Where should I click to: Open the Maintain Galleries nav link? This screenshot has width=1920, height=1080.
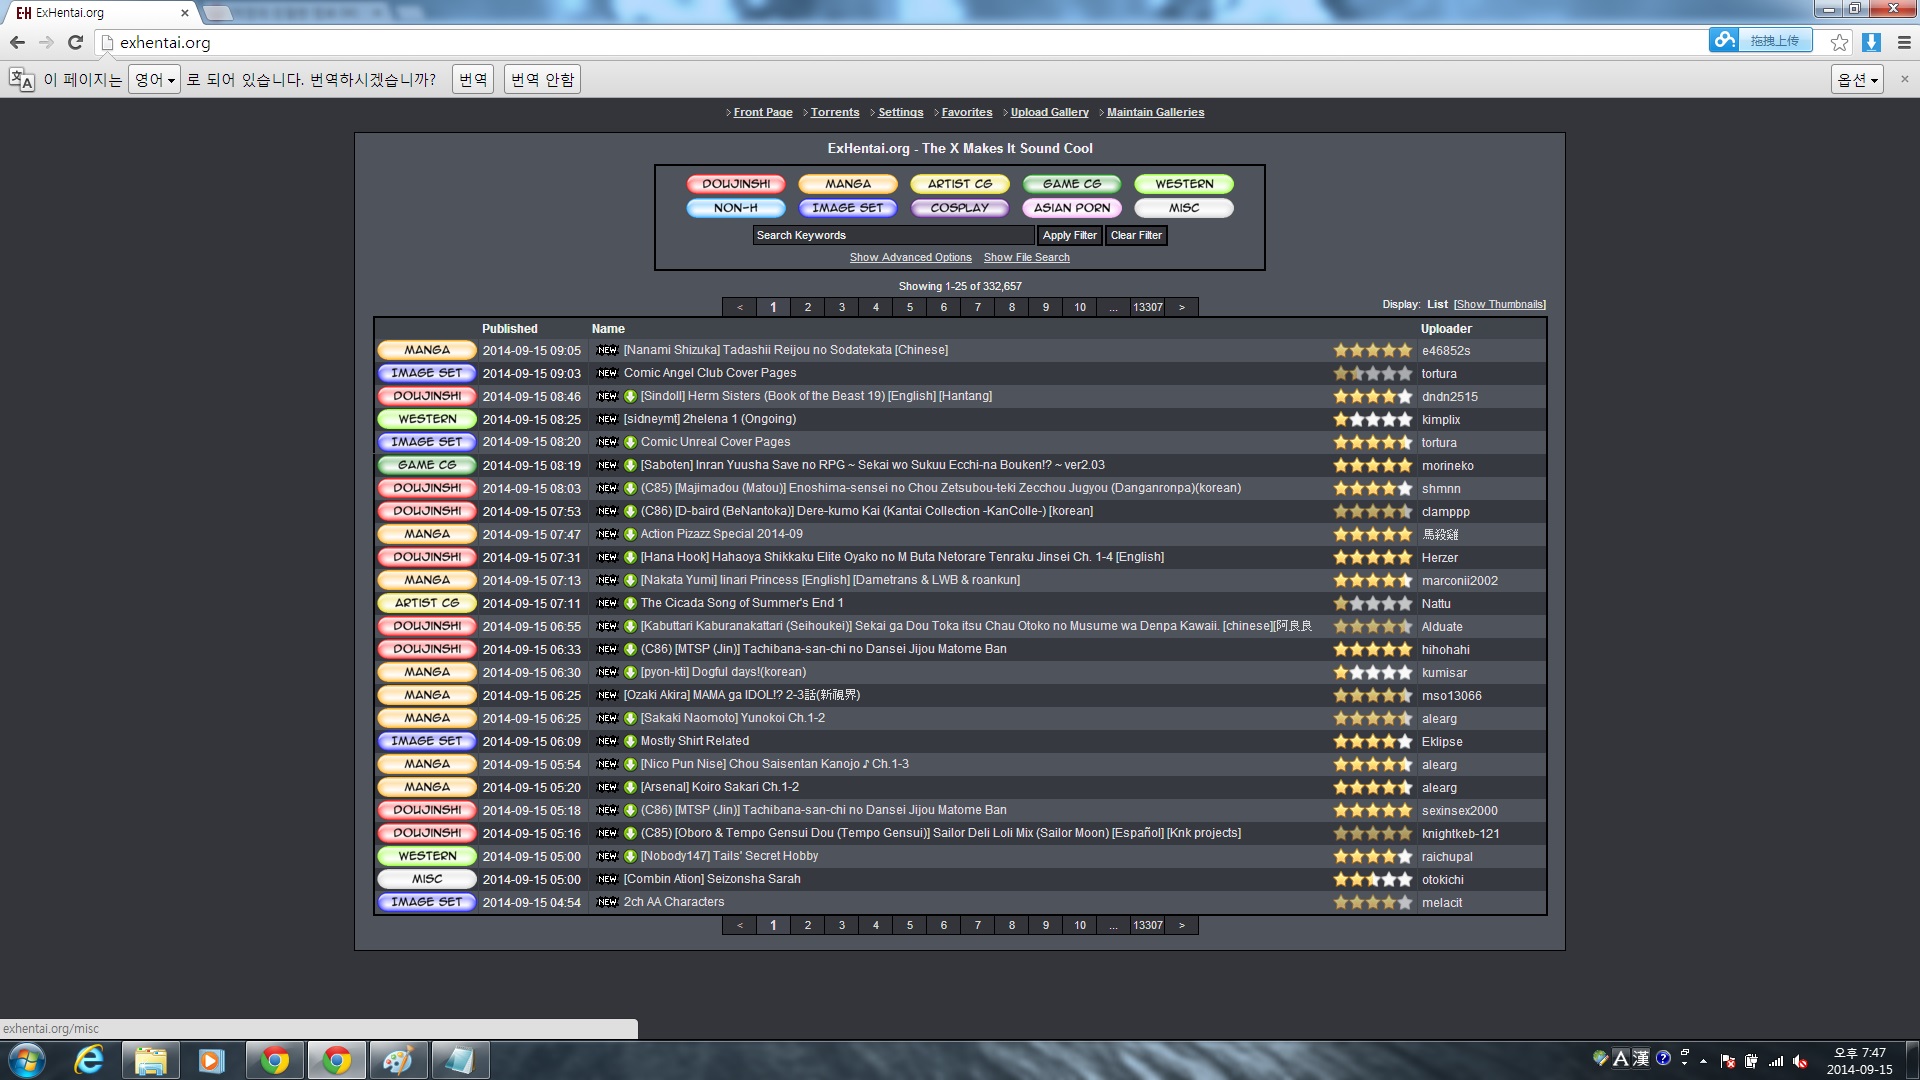coord(1156,113)
